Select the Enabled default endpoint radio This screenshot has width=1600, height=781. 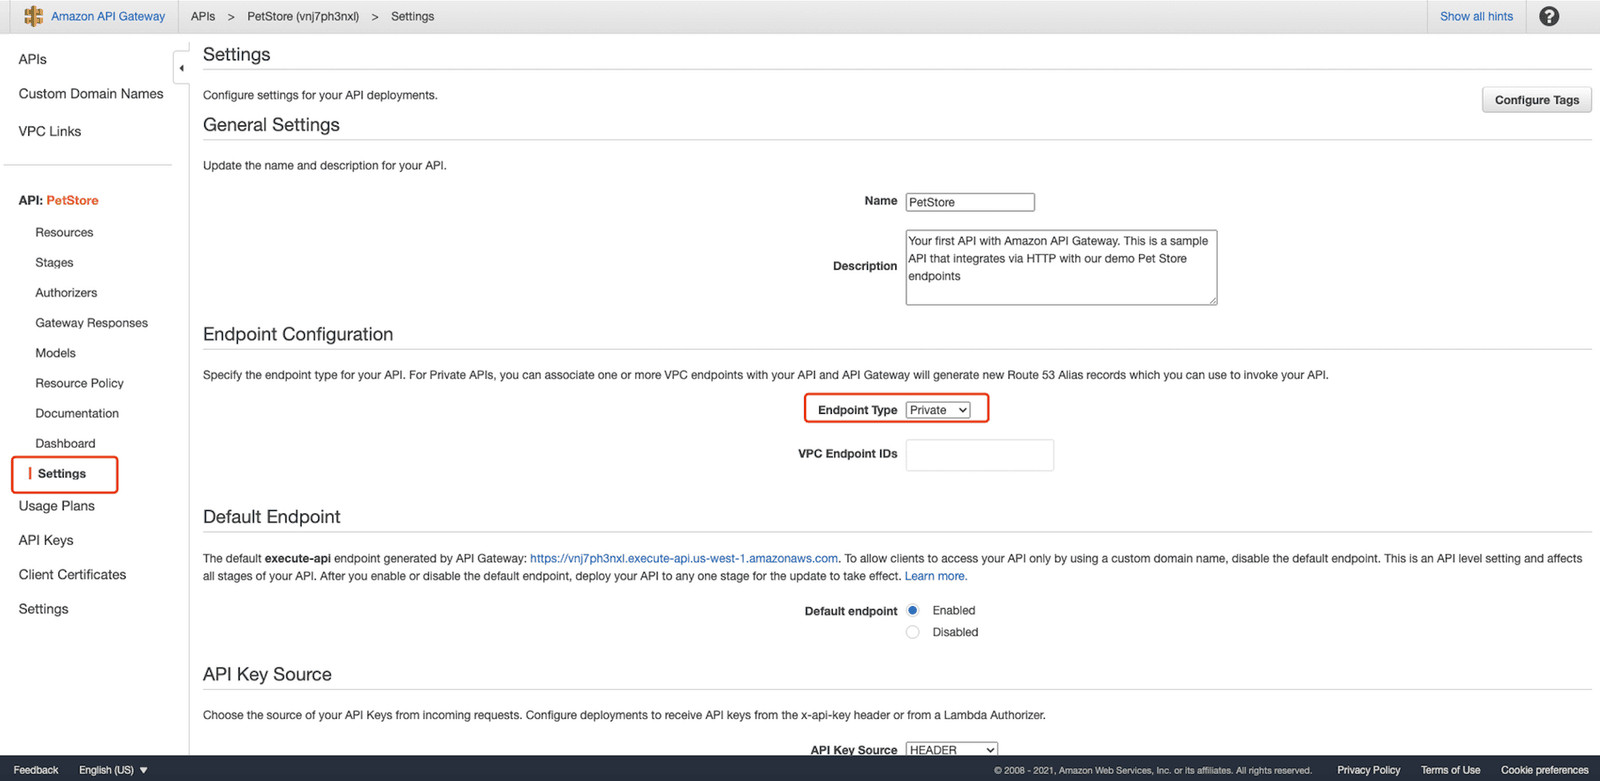click(913, 610)
